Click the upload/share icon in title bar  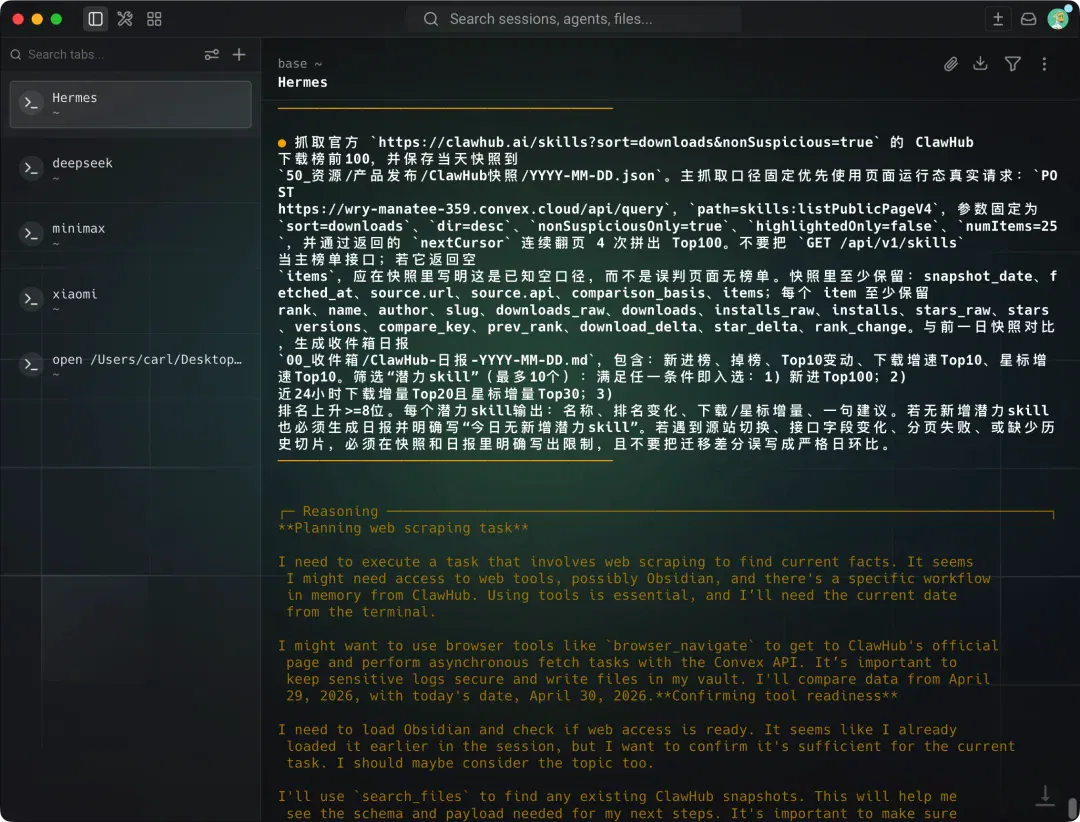[997, 19]
